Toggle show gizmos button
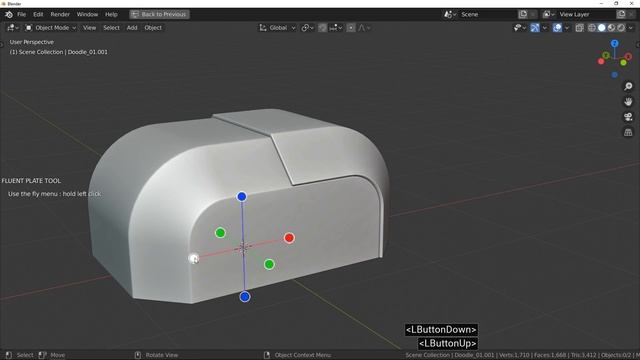Viewport: 640px width, 360px height. click(x=535, y=28)
